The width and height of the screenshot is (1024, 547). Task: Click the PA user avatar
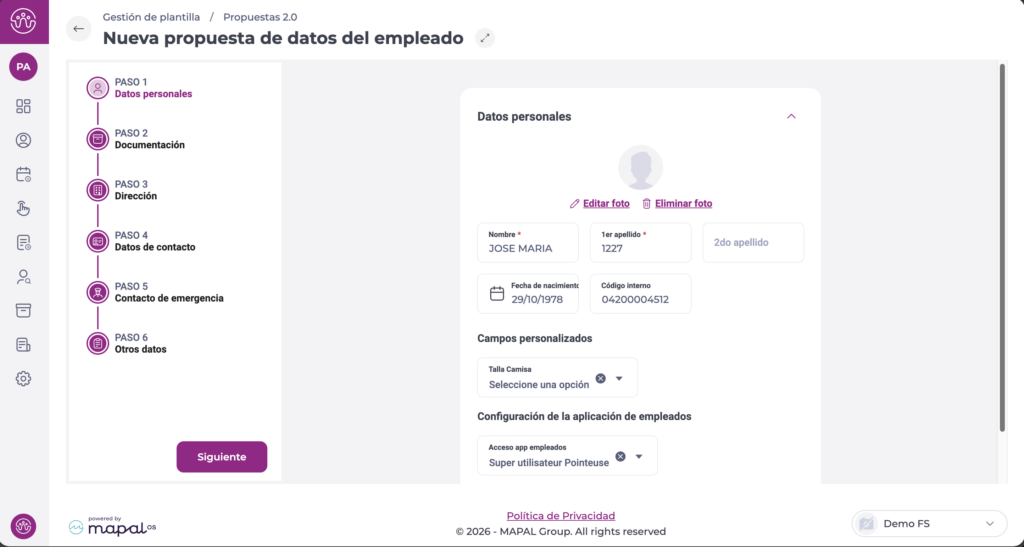click(x=23, y=67)
